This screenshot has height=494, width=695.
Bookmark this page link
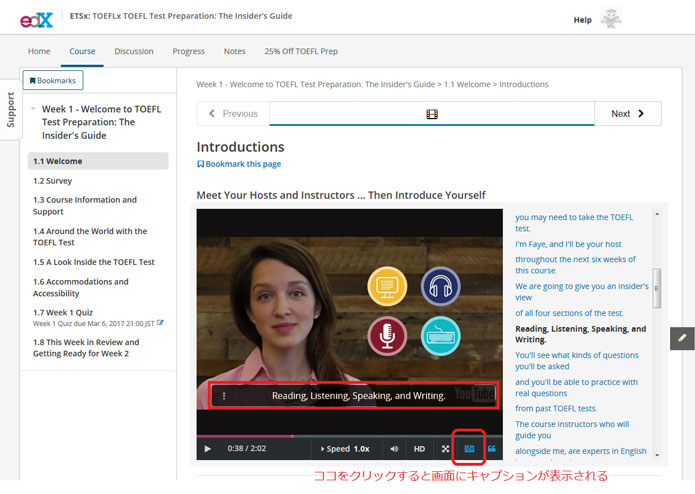point(238,164)
